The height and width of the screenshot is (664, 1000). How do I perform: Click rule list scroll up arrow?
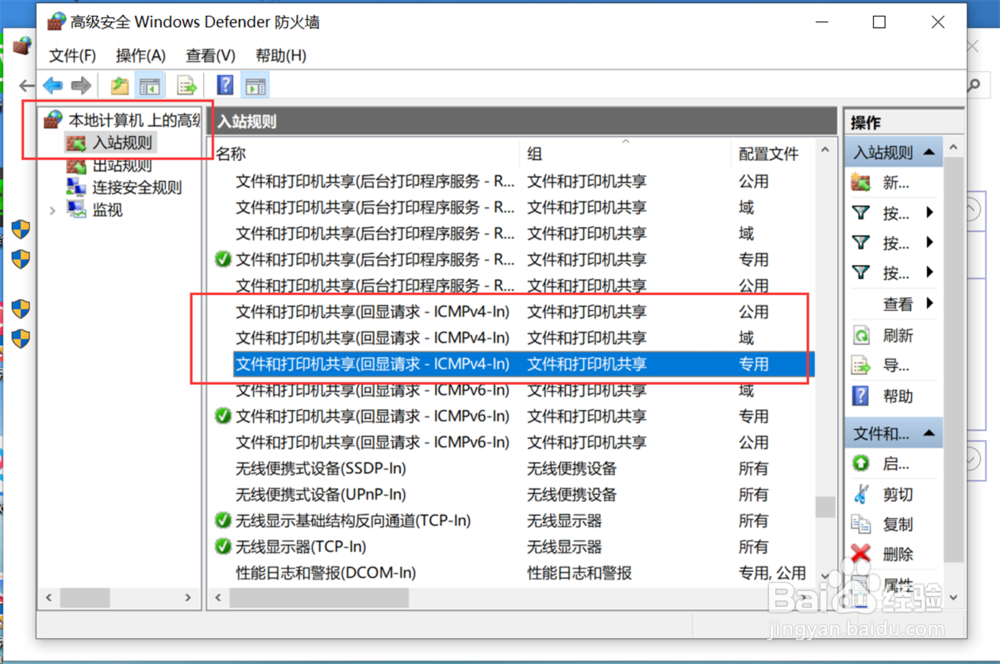825,150
